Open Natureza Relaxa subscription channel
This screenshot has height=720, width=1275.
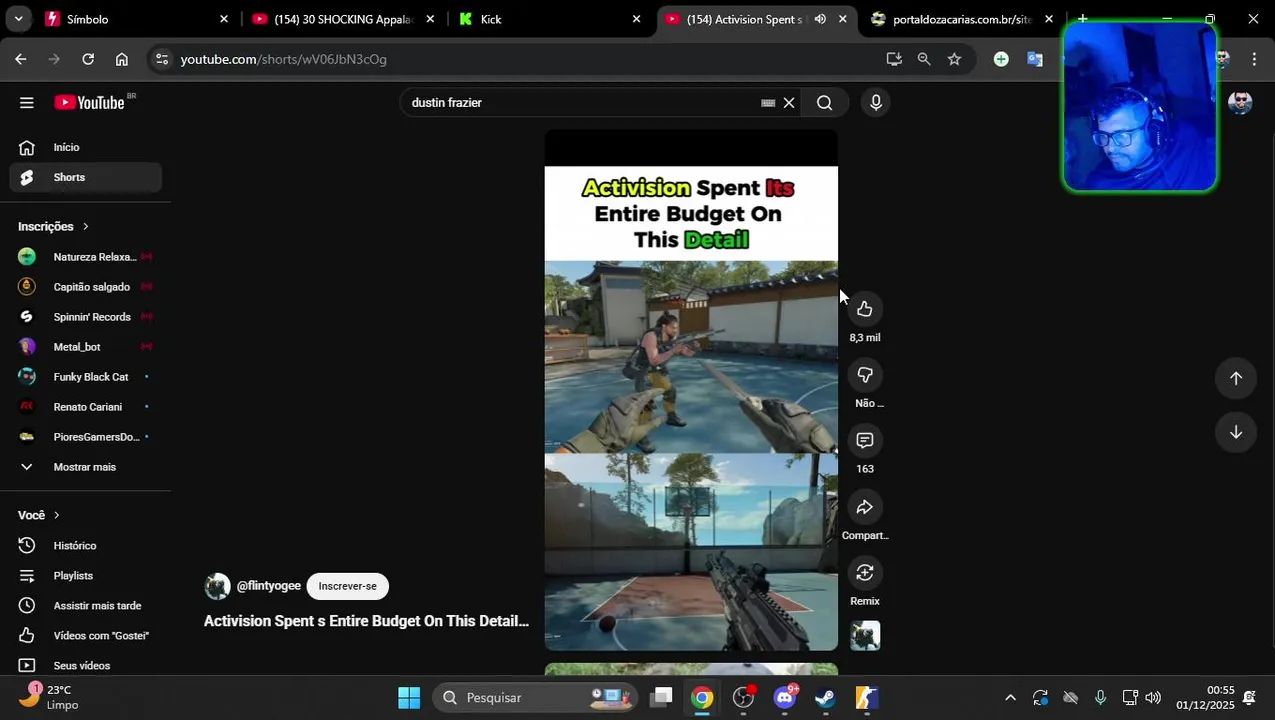(86, 257)
